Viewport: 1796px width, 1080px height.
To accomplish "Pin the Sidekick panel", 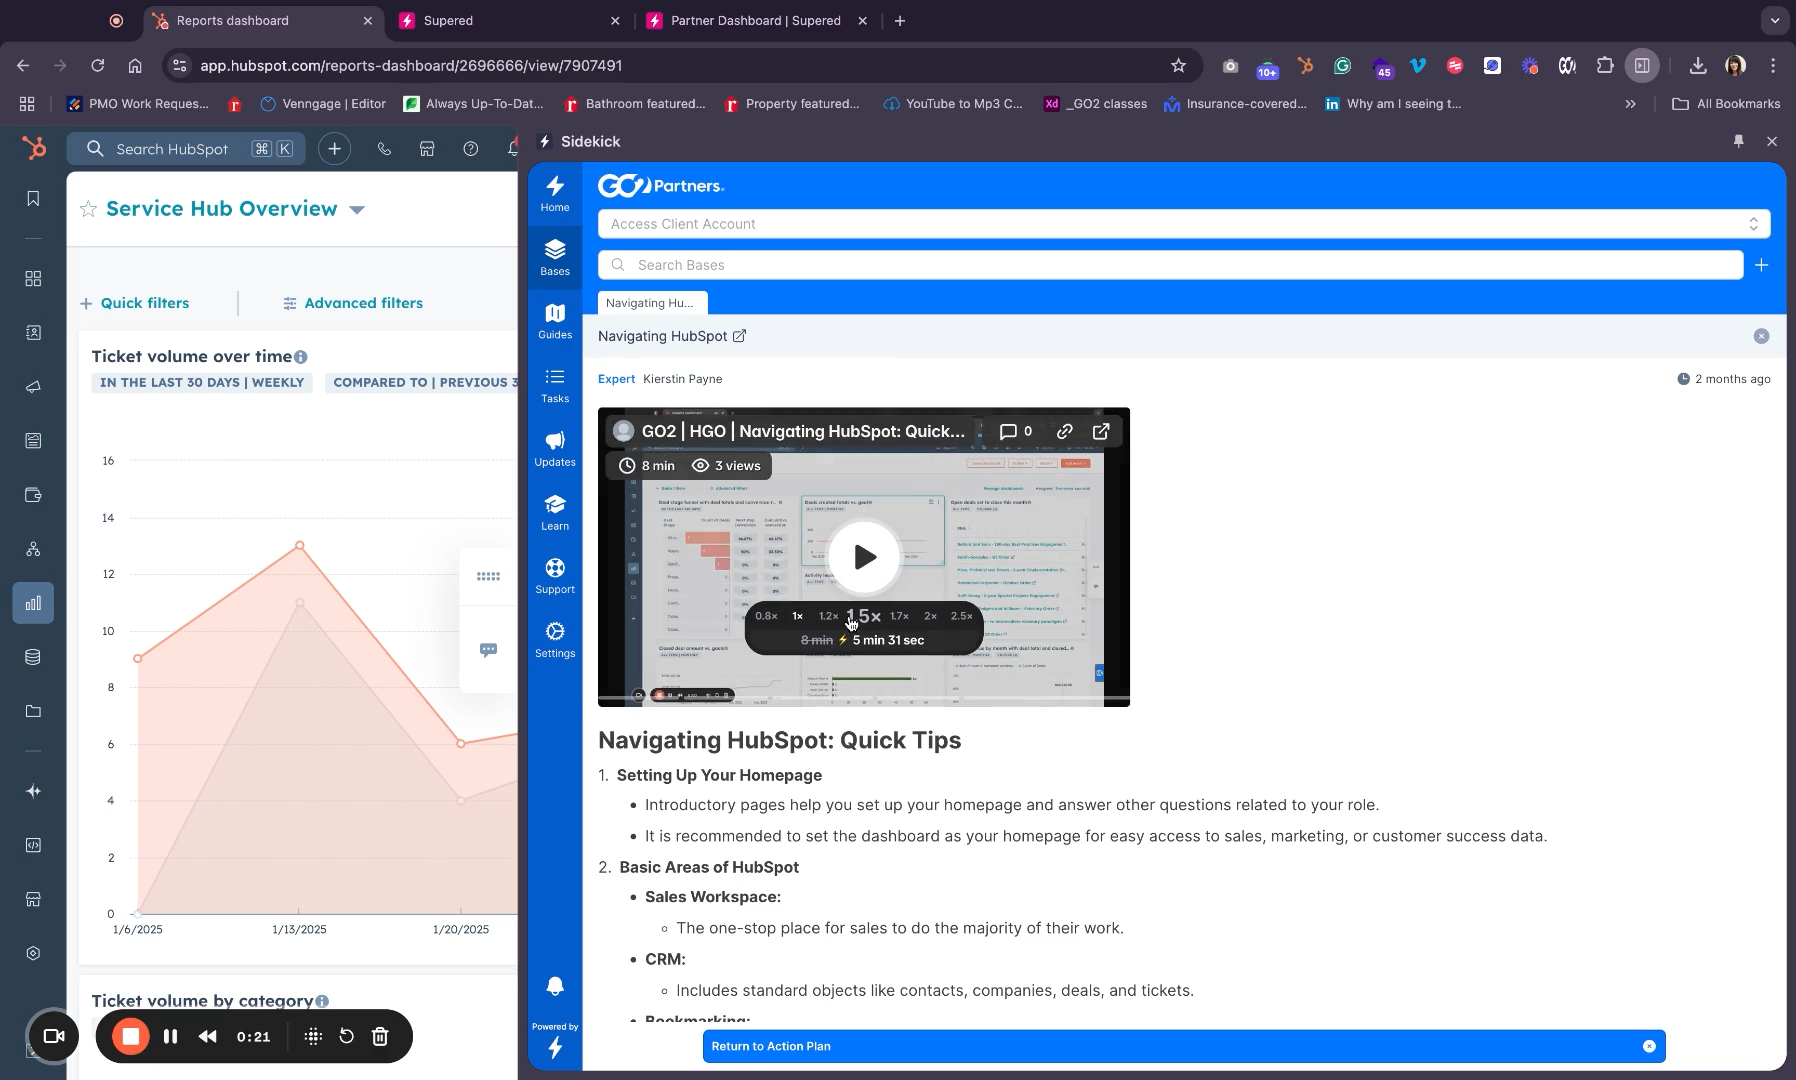I will (x=1738, y=142).
